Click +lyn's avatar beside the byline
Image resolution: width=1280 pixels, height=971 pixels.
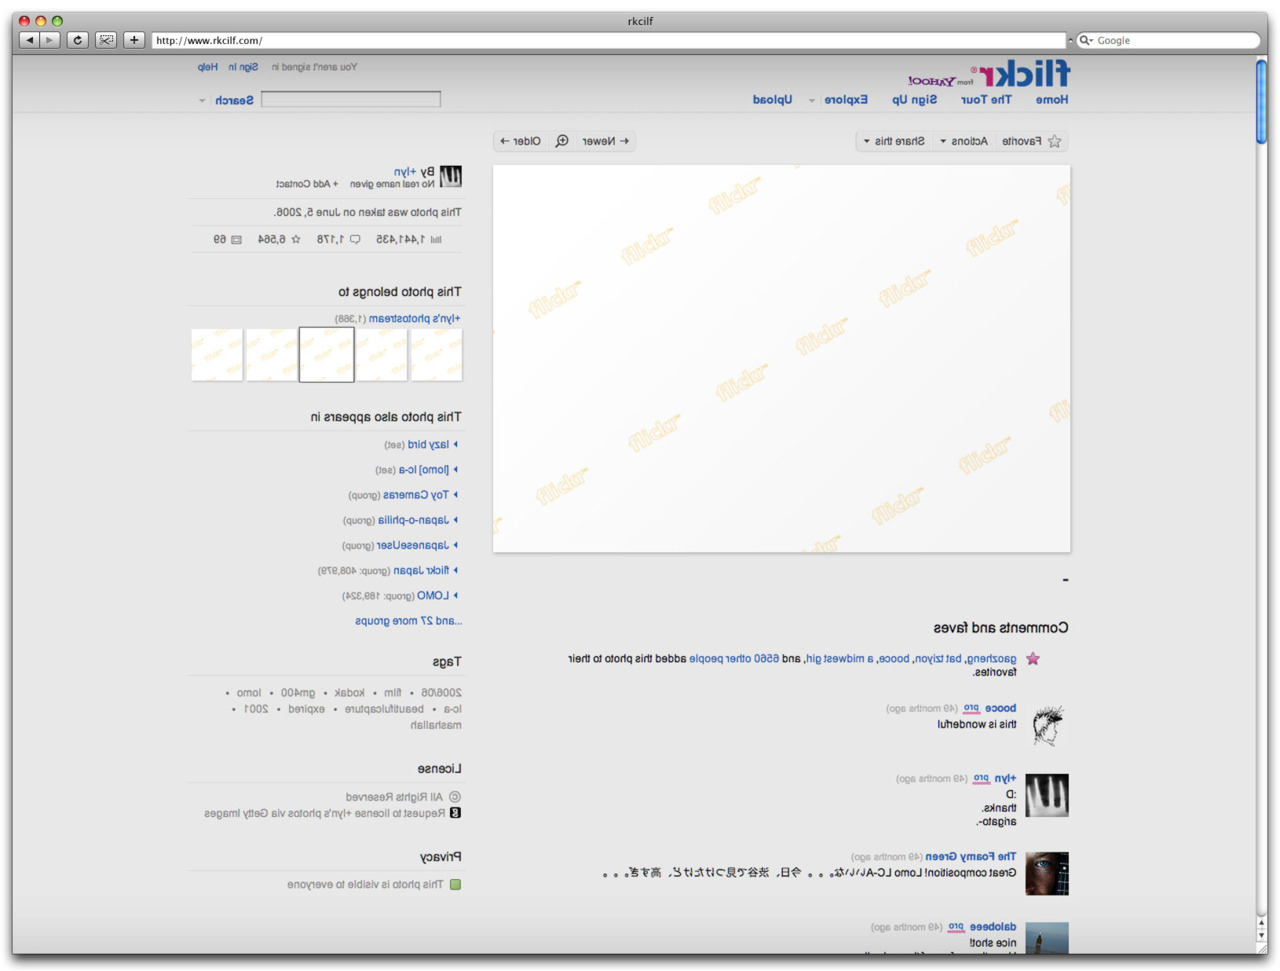tap(451, 177)
